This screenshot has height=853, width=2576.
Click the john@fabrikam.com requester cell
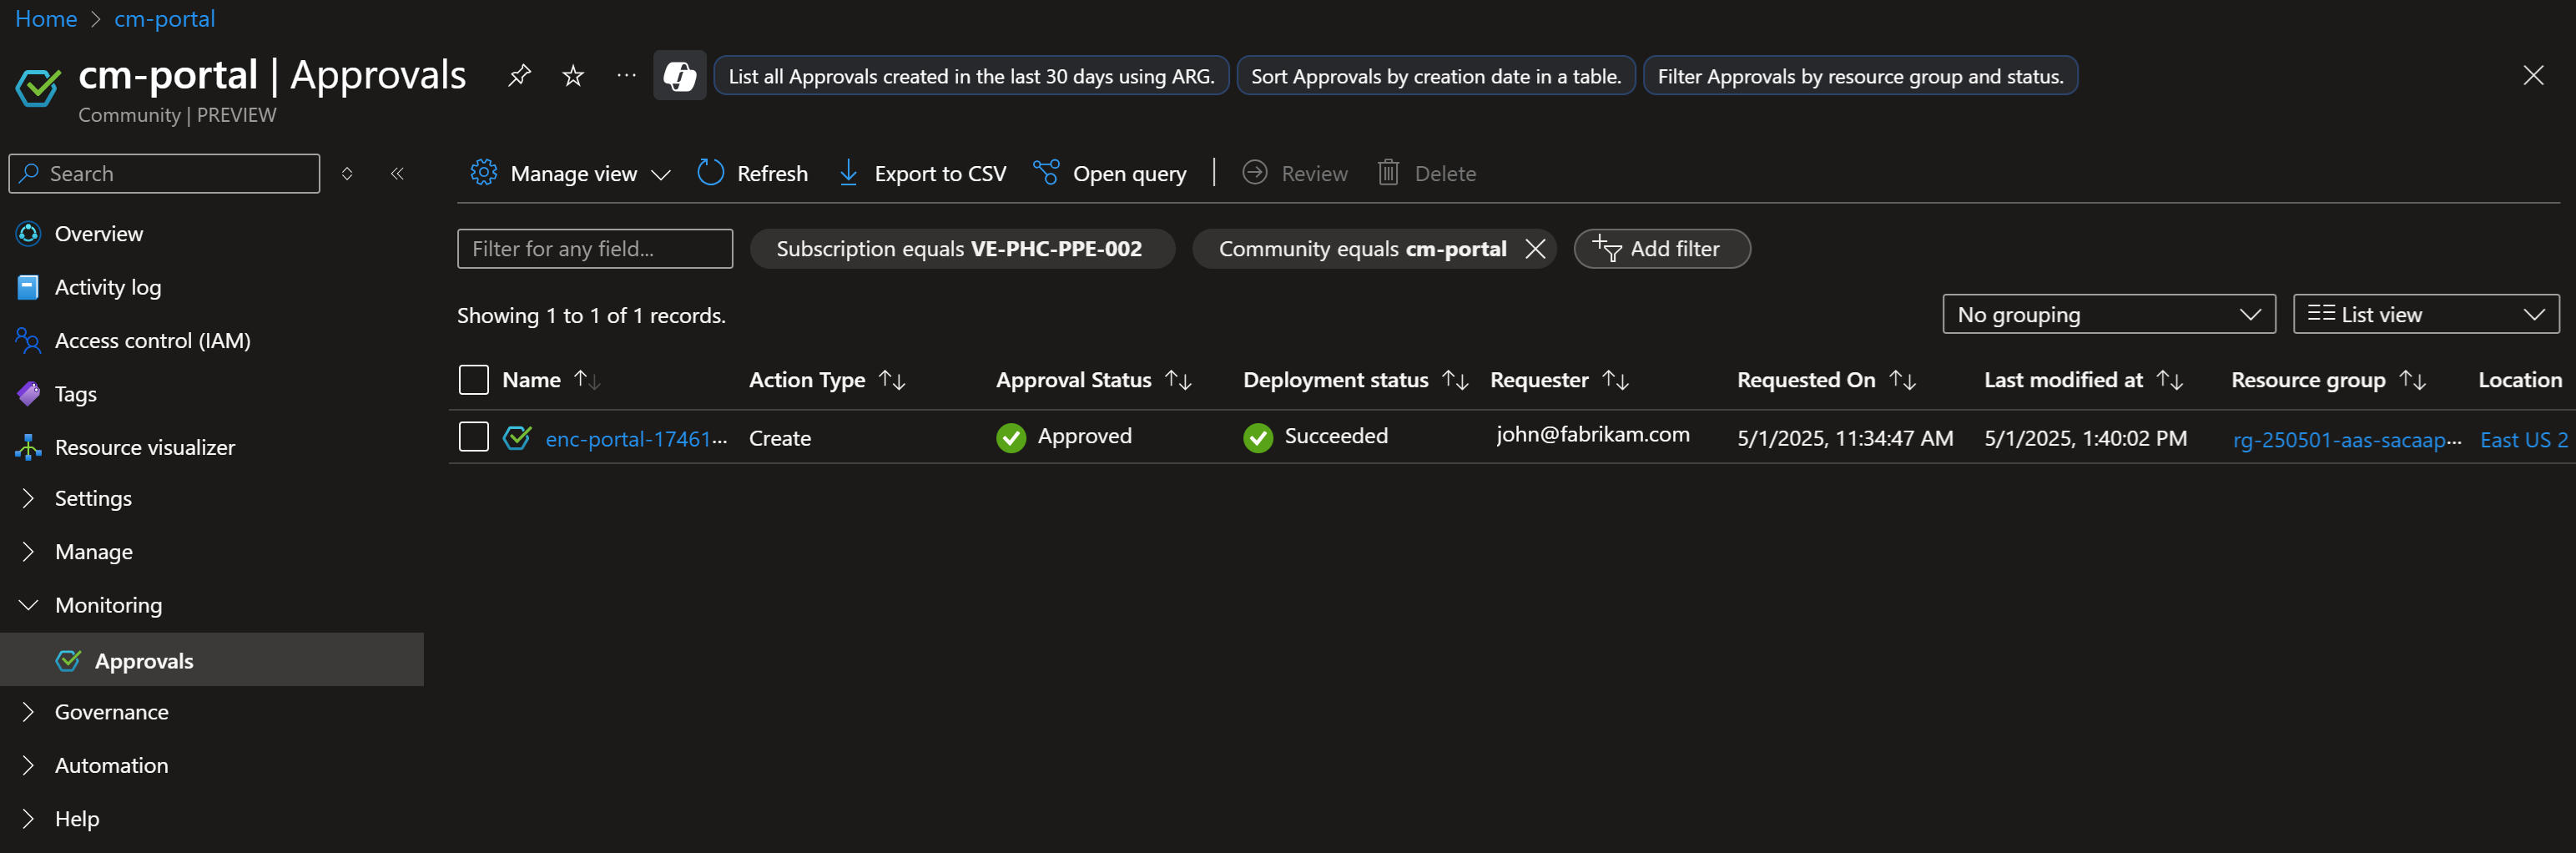(x=1593, y=434)
